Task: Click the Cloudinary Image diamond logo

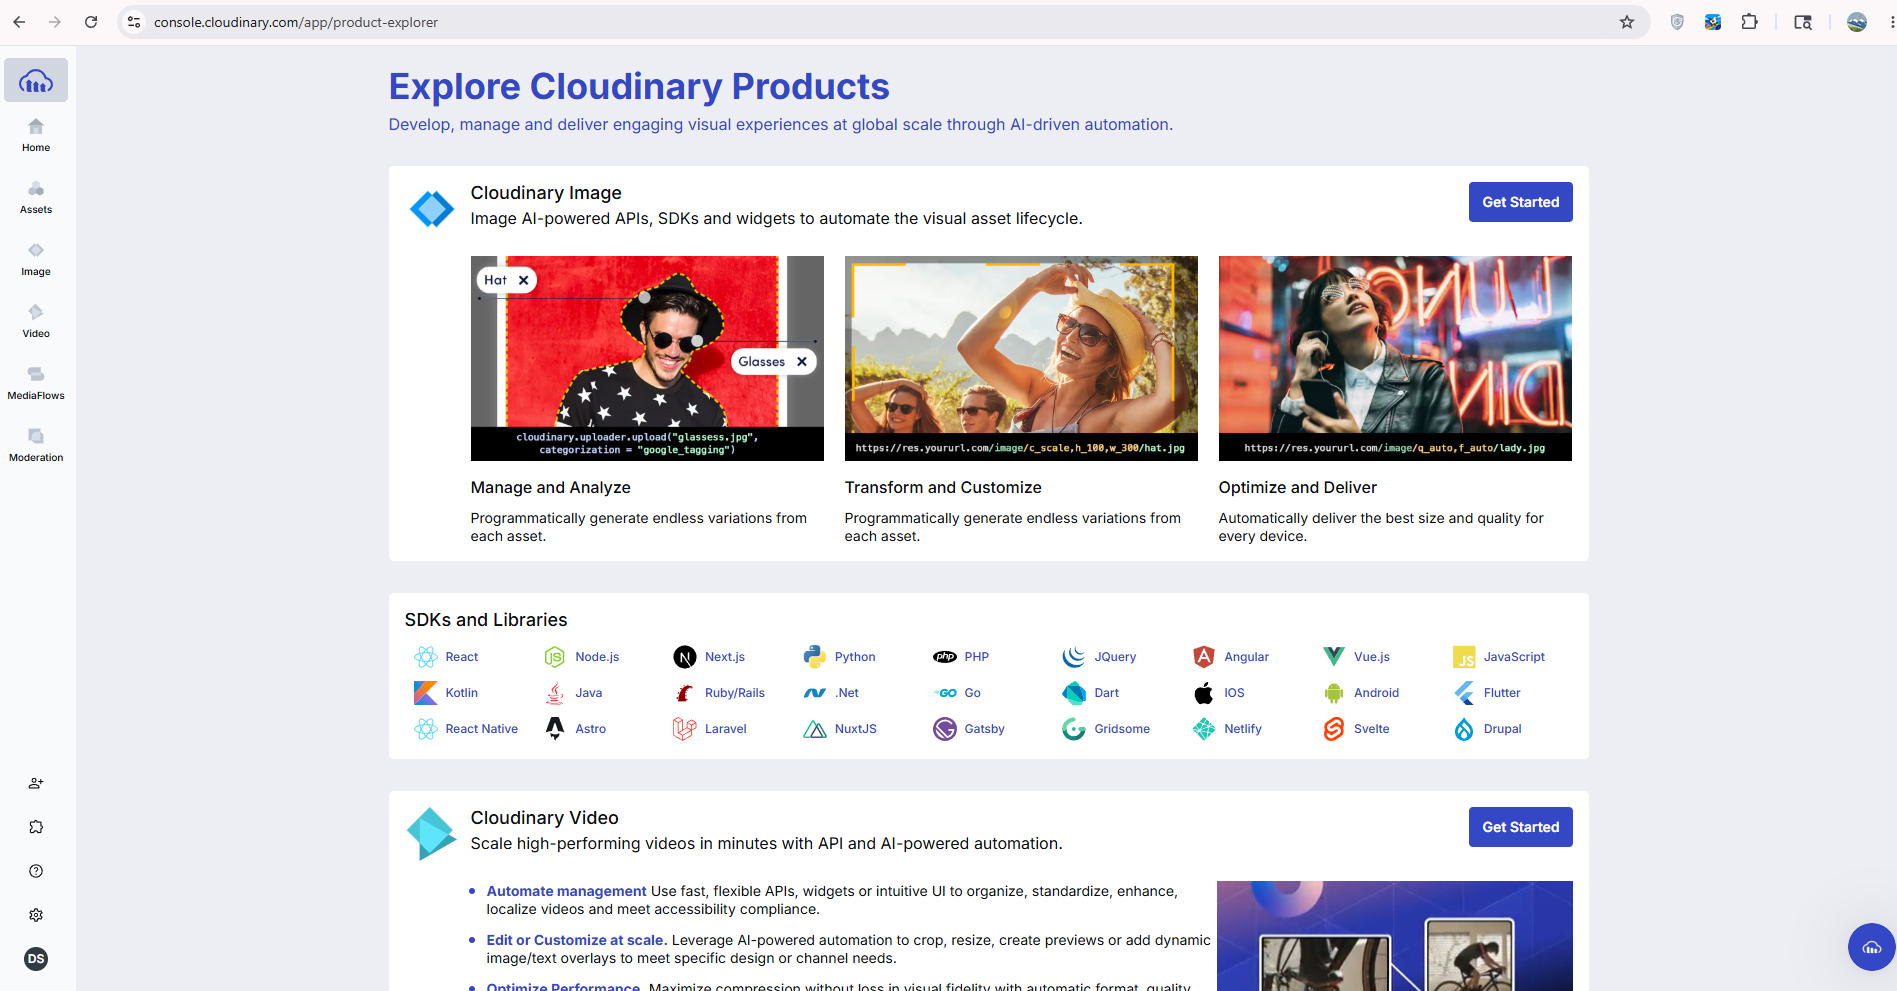Action: tap(432, 209)
